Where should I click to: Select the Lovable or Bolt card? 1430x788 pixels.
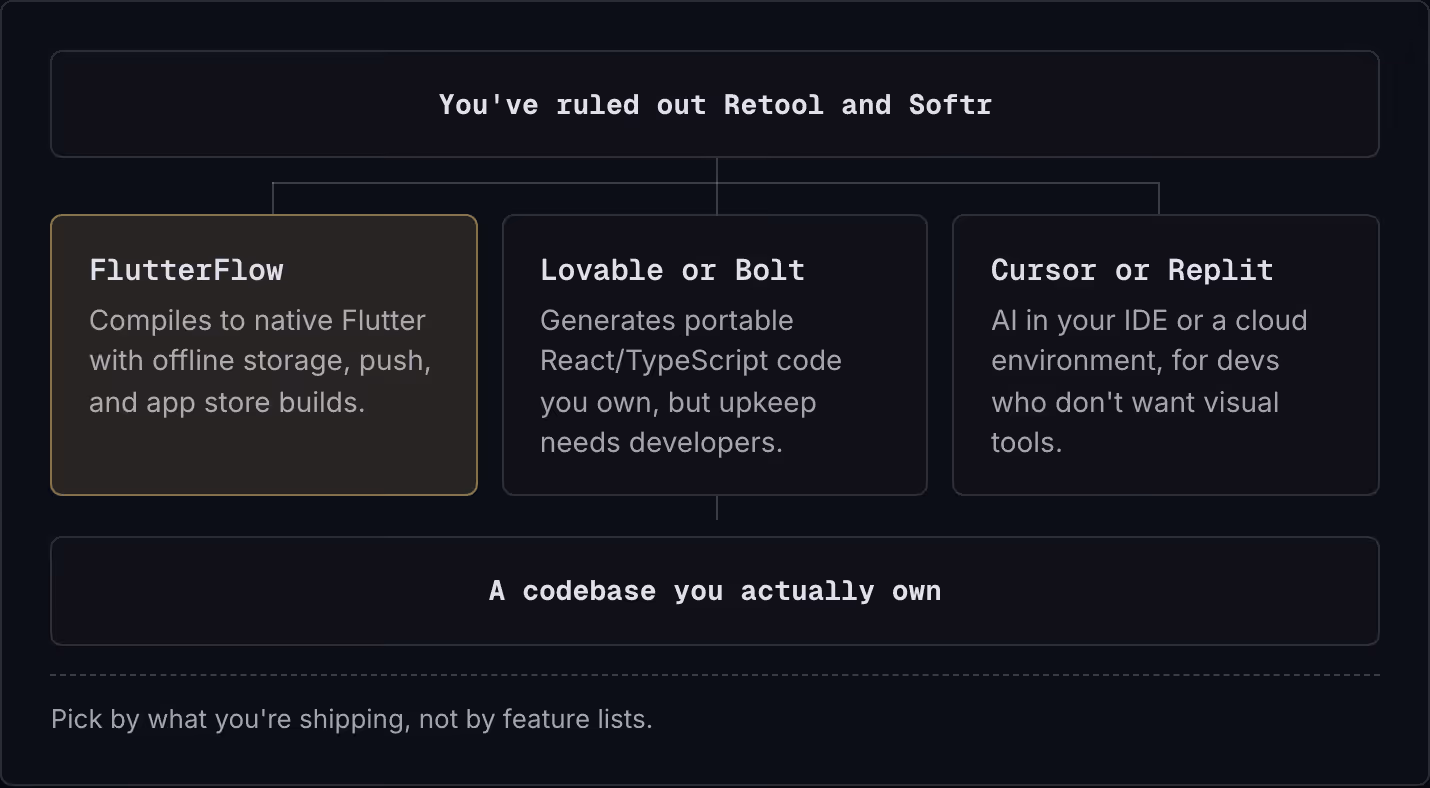pos(715,355)
